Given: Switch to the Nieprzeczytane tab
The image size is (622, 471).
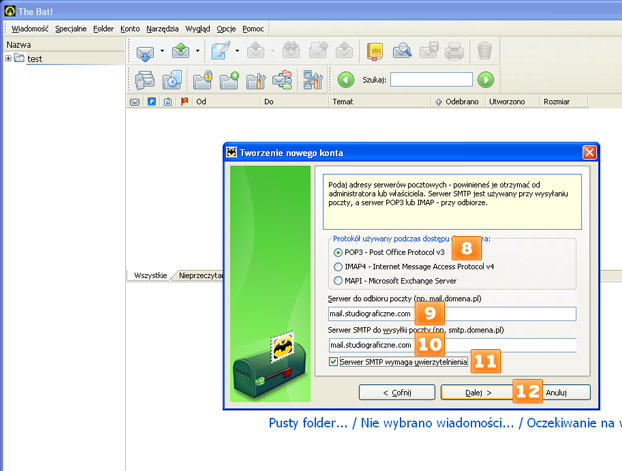Looking at the screenshot, I should point(200,275).
